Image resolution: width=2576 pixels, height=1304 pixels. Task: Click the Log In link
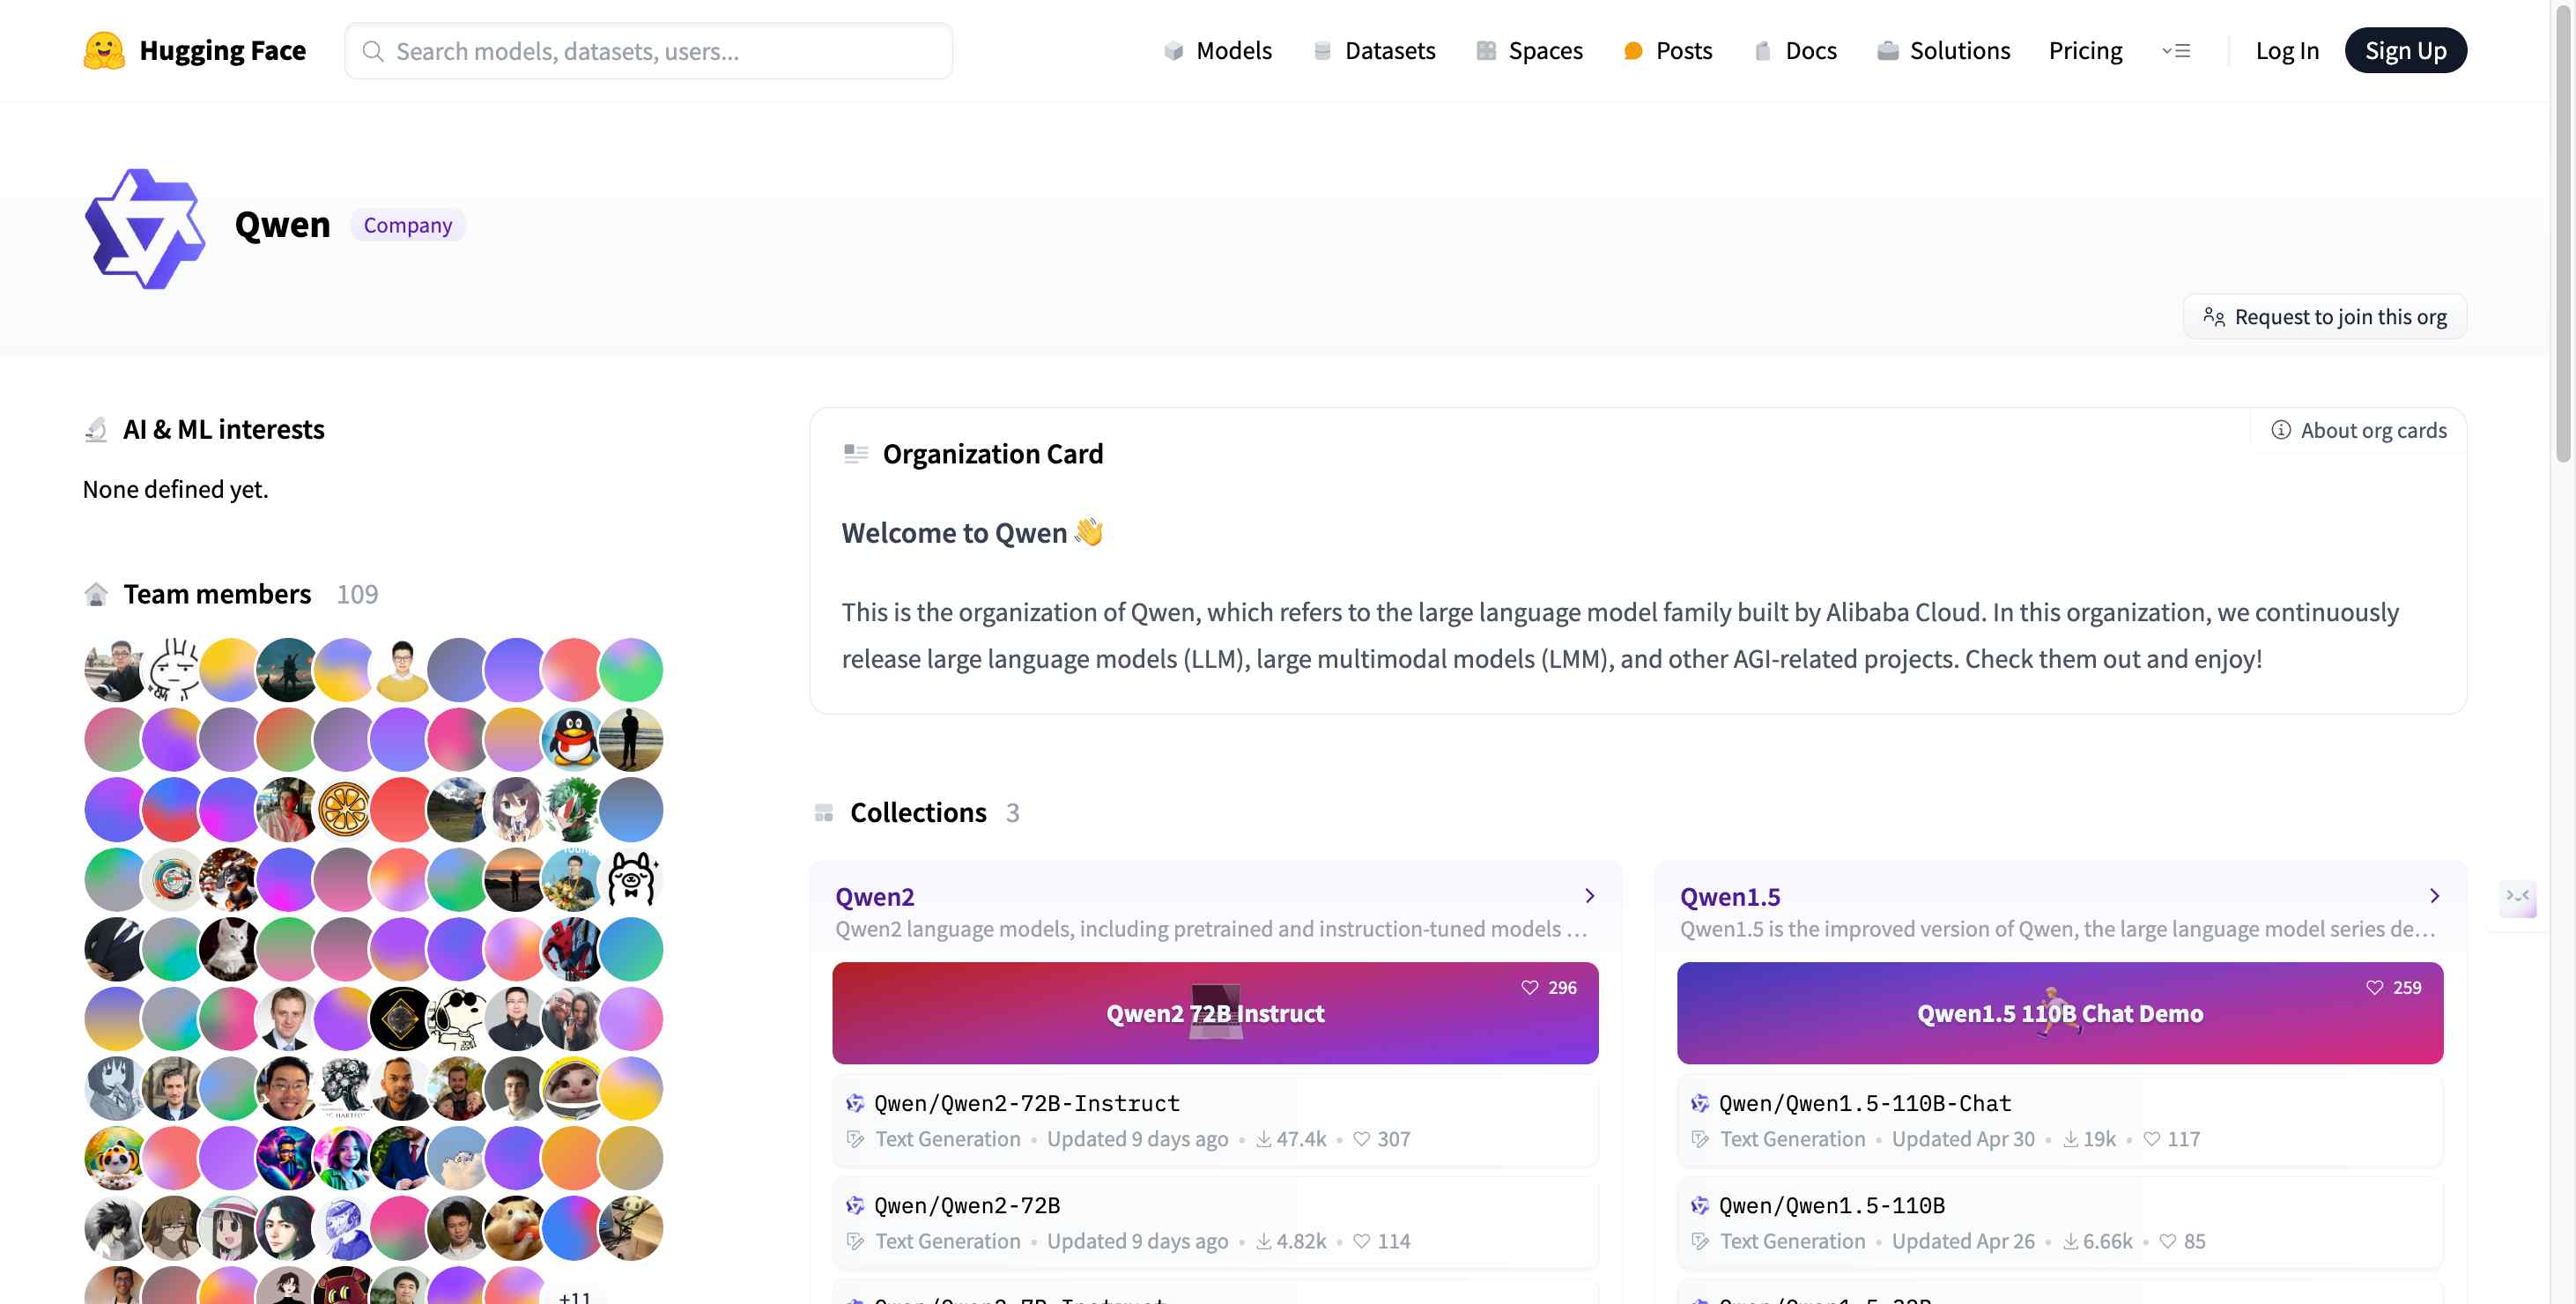pyautogui.click(x=2287, y=51)
